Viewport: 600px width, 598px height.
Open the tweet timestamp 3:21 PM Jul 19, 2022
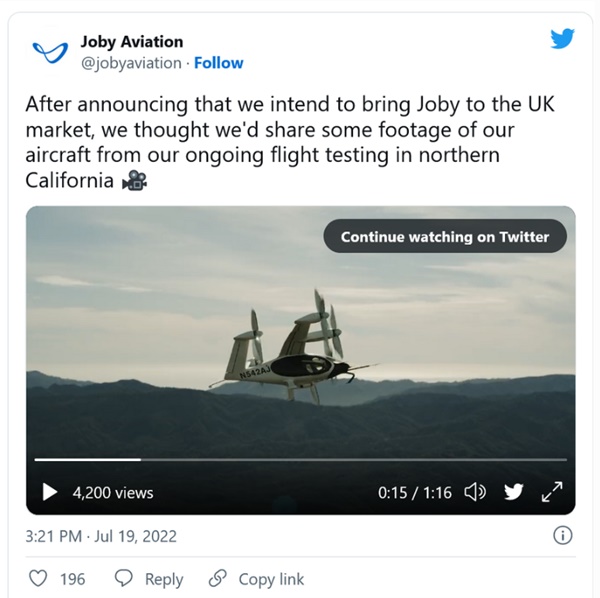[x=101, y=536]
